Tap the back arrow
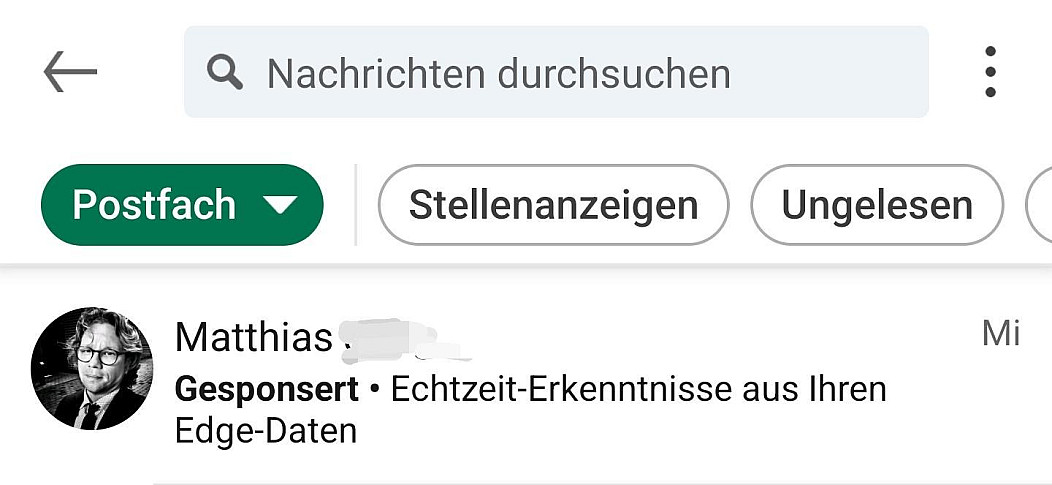This screenshot has width=1052, height=485. pyautogui.click(x=70, y=72)
